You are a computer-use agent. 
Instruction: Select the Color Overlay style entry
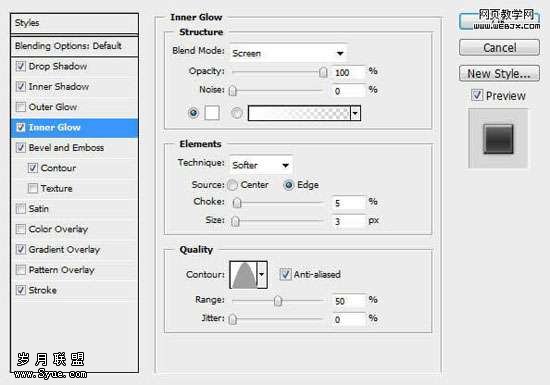(x=58, y=229)
